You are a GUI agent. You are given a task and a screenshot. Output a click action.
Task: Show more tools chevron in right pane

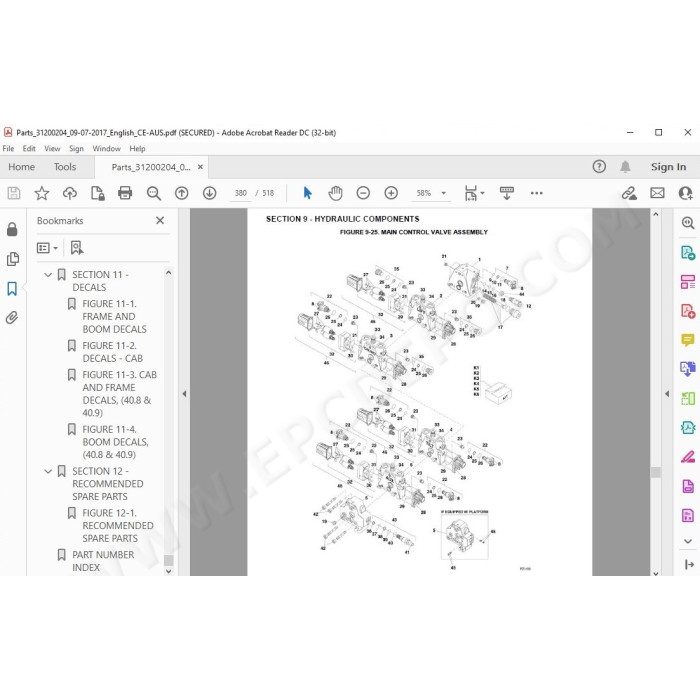(688, 541)
